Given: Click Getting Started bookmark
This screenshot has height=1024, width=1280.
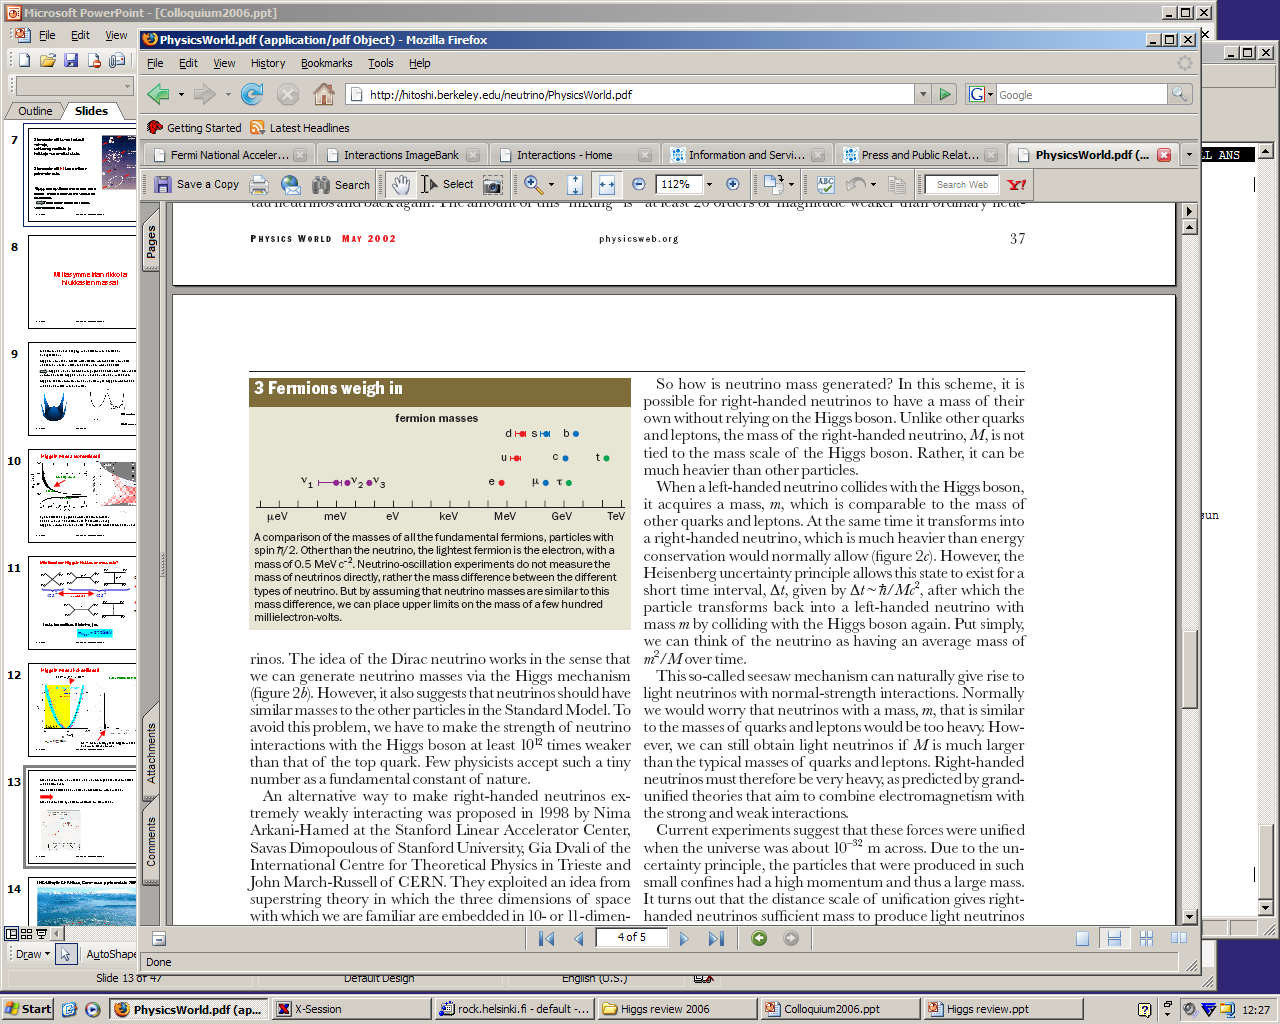Looking at the screenshot, I should click(x=195, y=128).
